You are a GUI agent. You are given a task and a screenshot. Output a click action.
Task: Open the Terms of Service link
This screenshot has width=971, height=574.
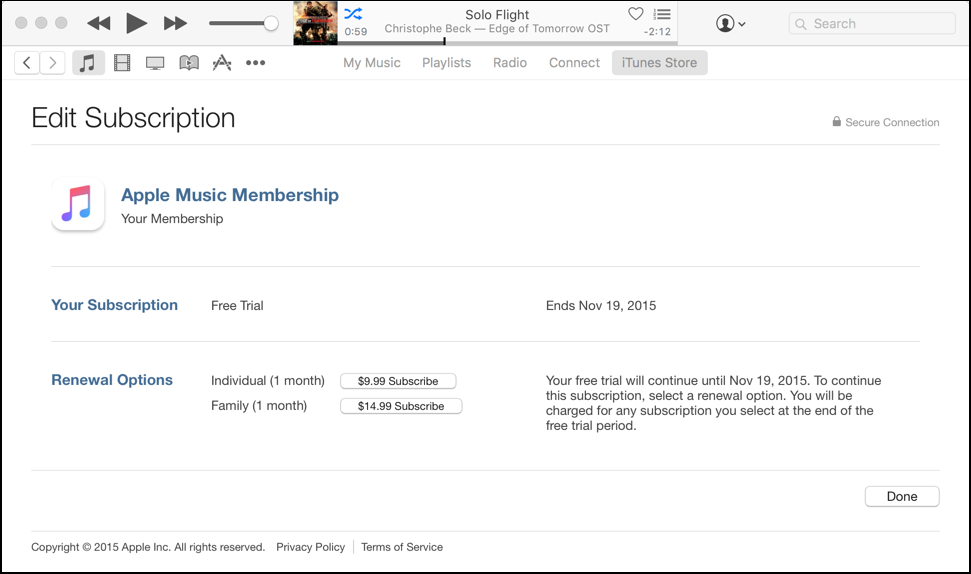402,547
